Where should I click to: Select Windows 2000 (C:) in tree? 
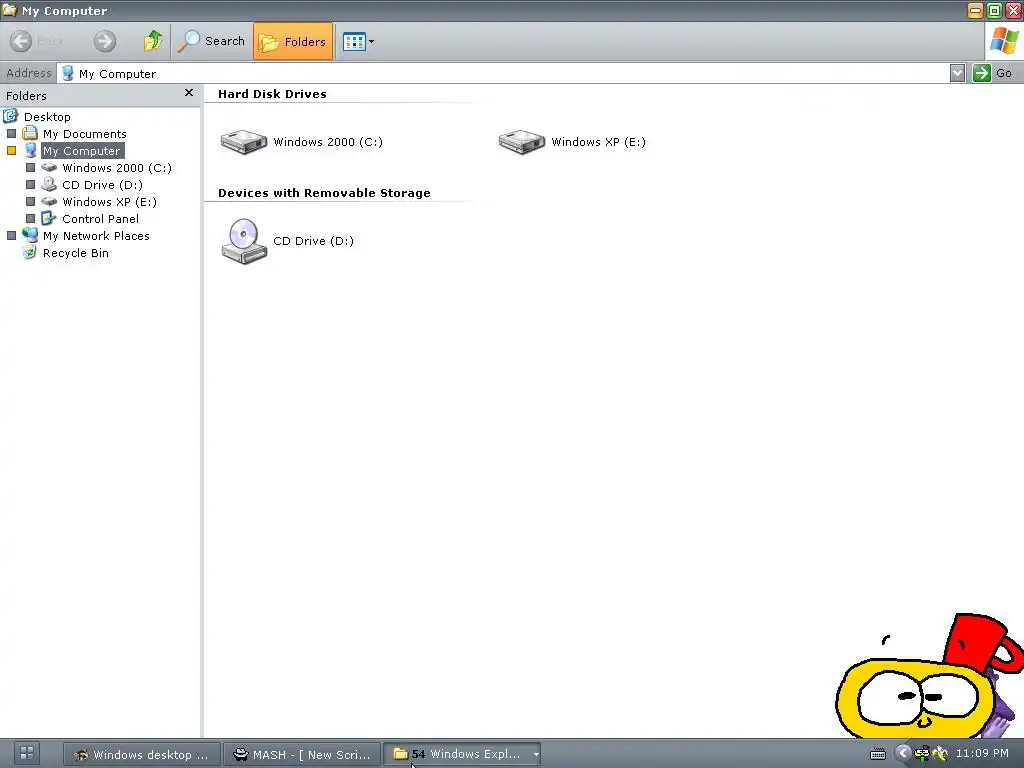(x=117, y=168)
